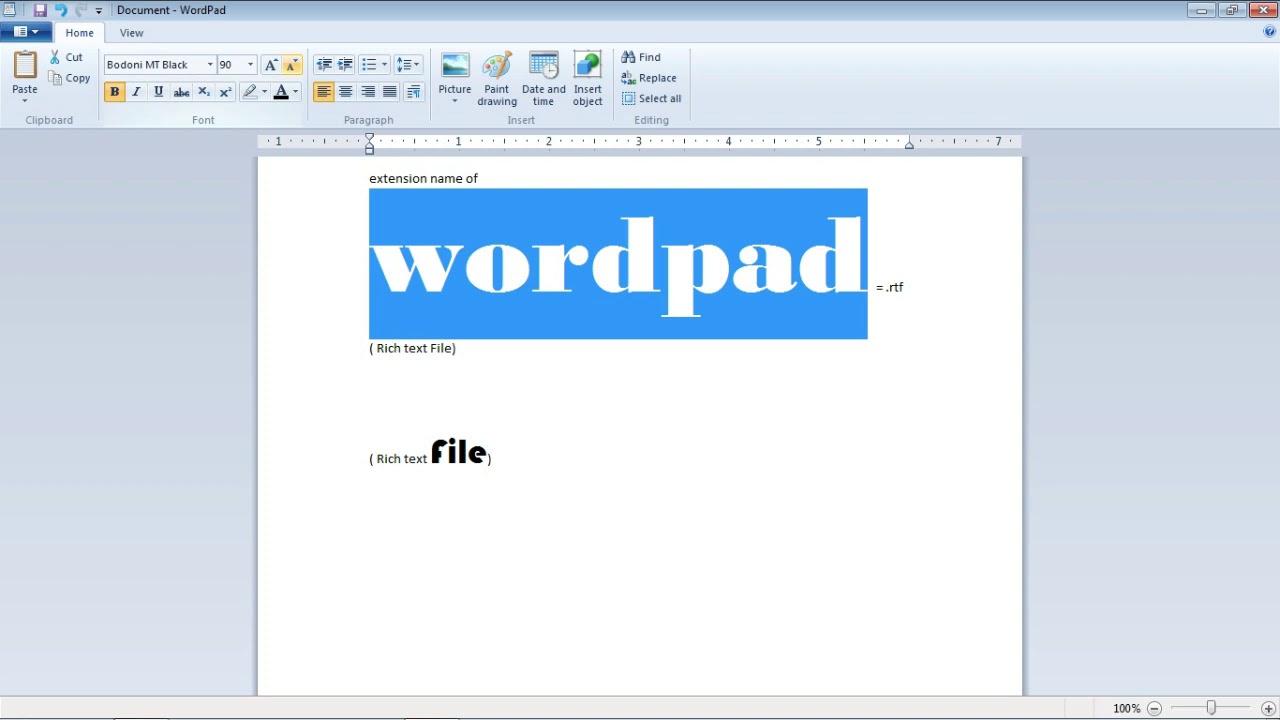1280x720 pixels.
Task: Toggle strikethrough formatting
Action: coord(181,92)
